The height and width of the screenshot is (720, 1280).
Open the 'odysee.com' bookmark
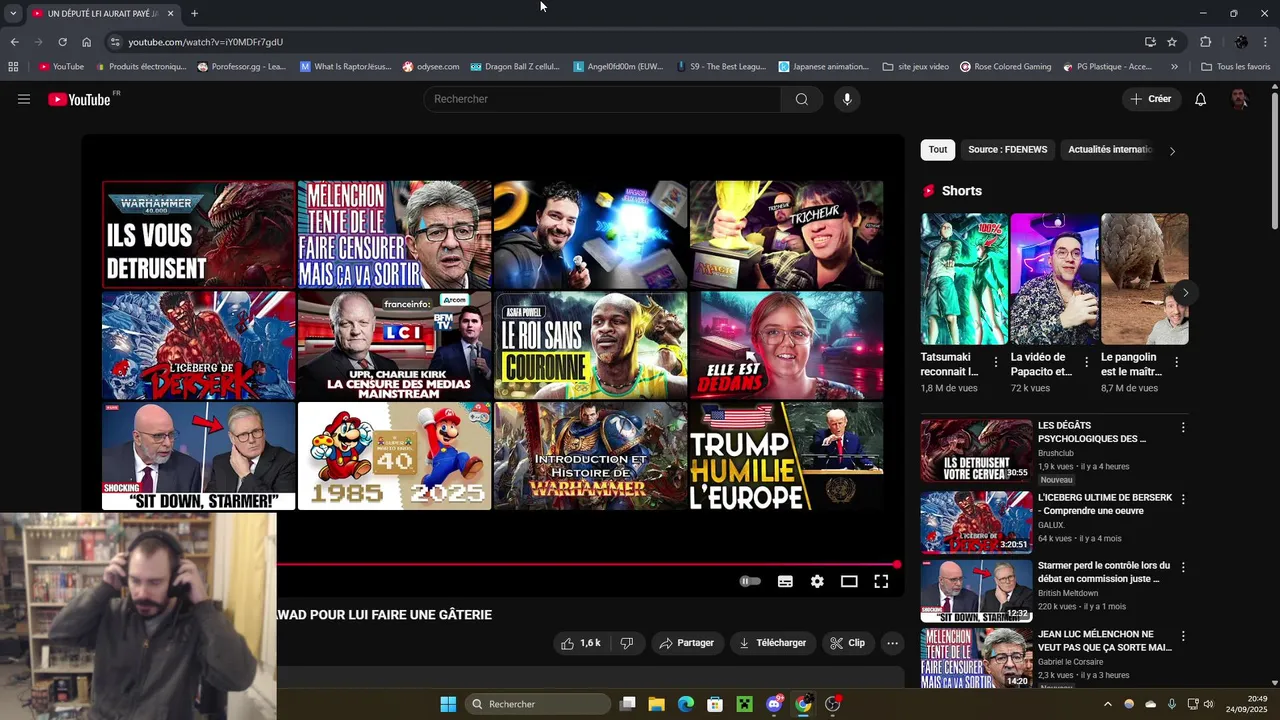tap(431, 67)
